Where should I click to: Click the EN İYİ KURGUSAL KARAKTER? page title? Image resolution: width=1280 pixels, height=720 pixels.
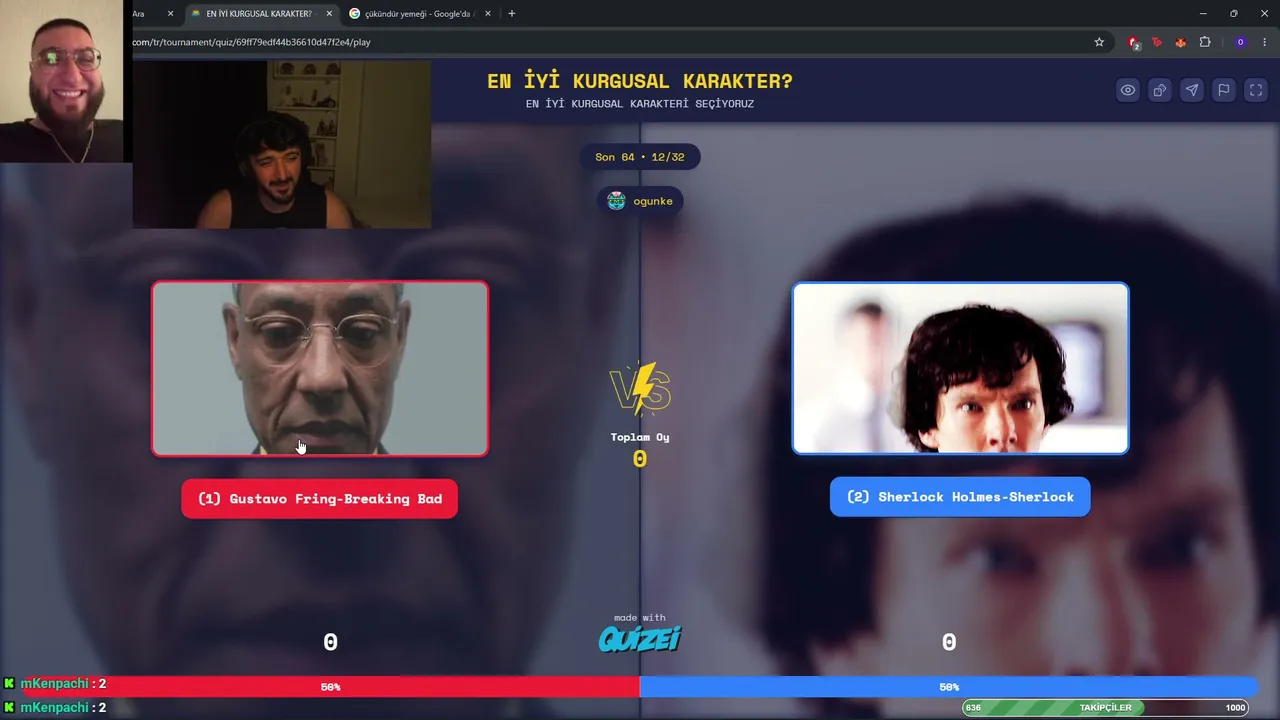pos(640,81)
